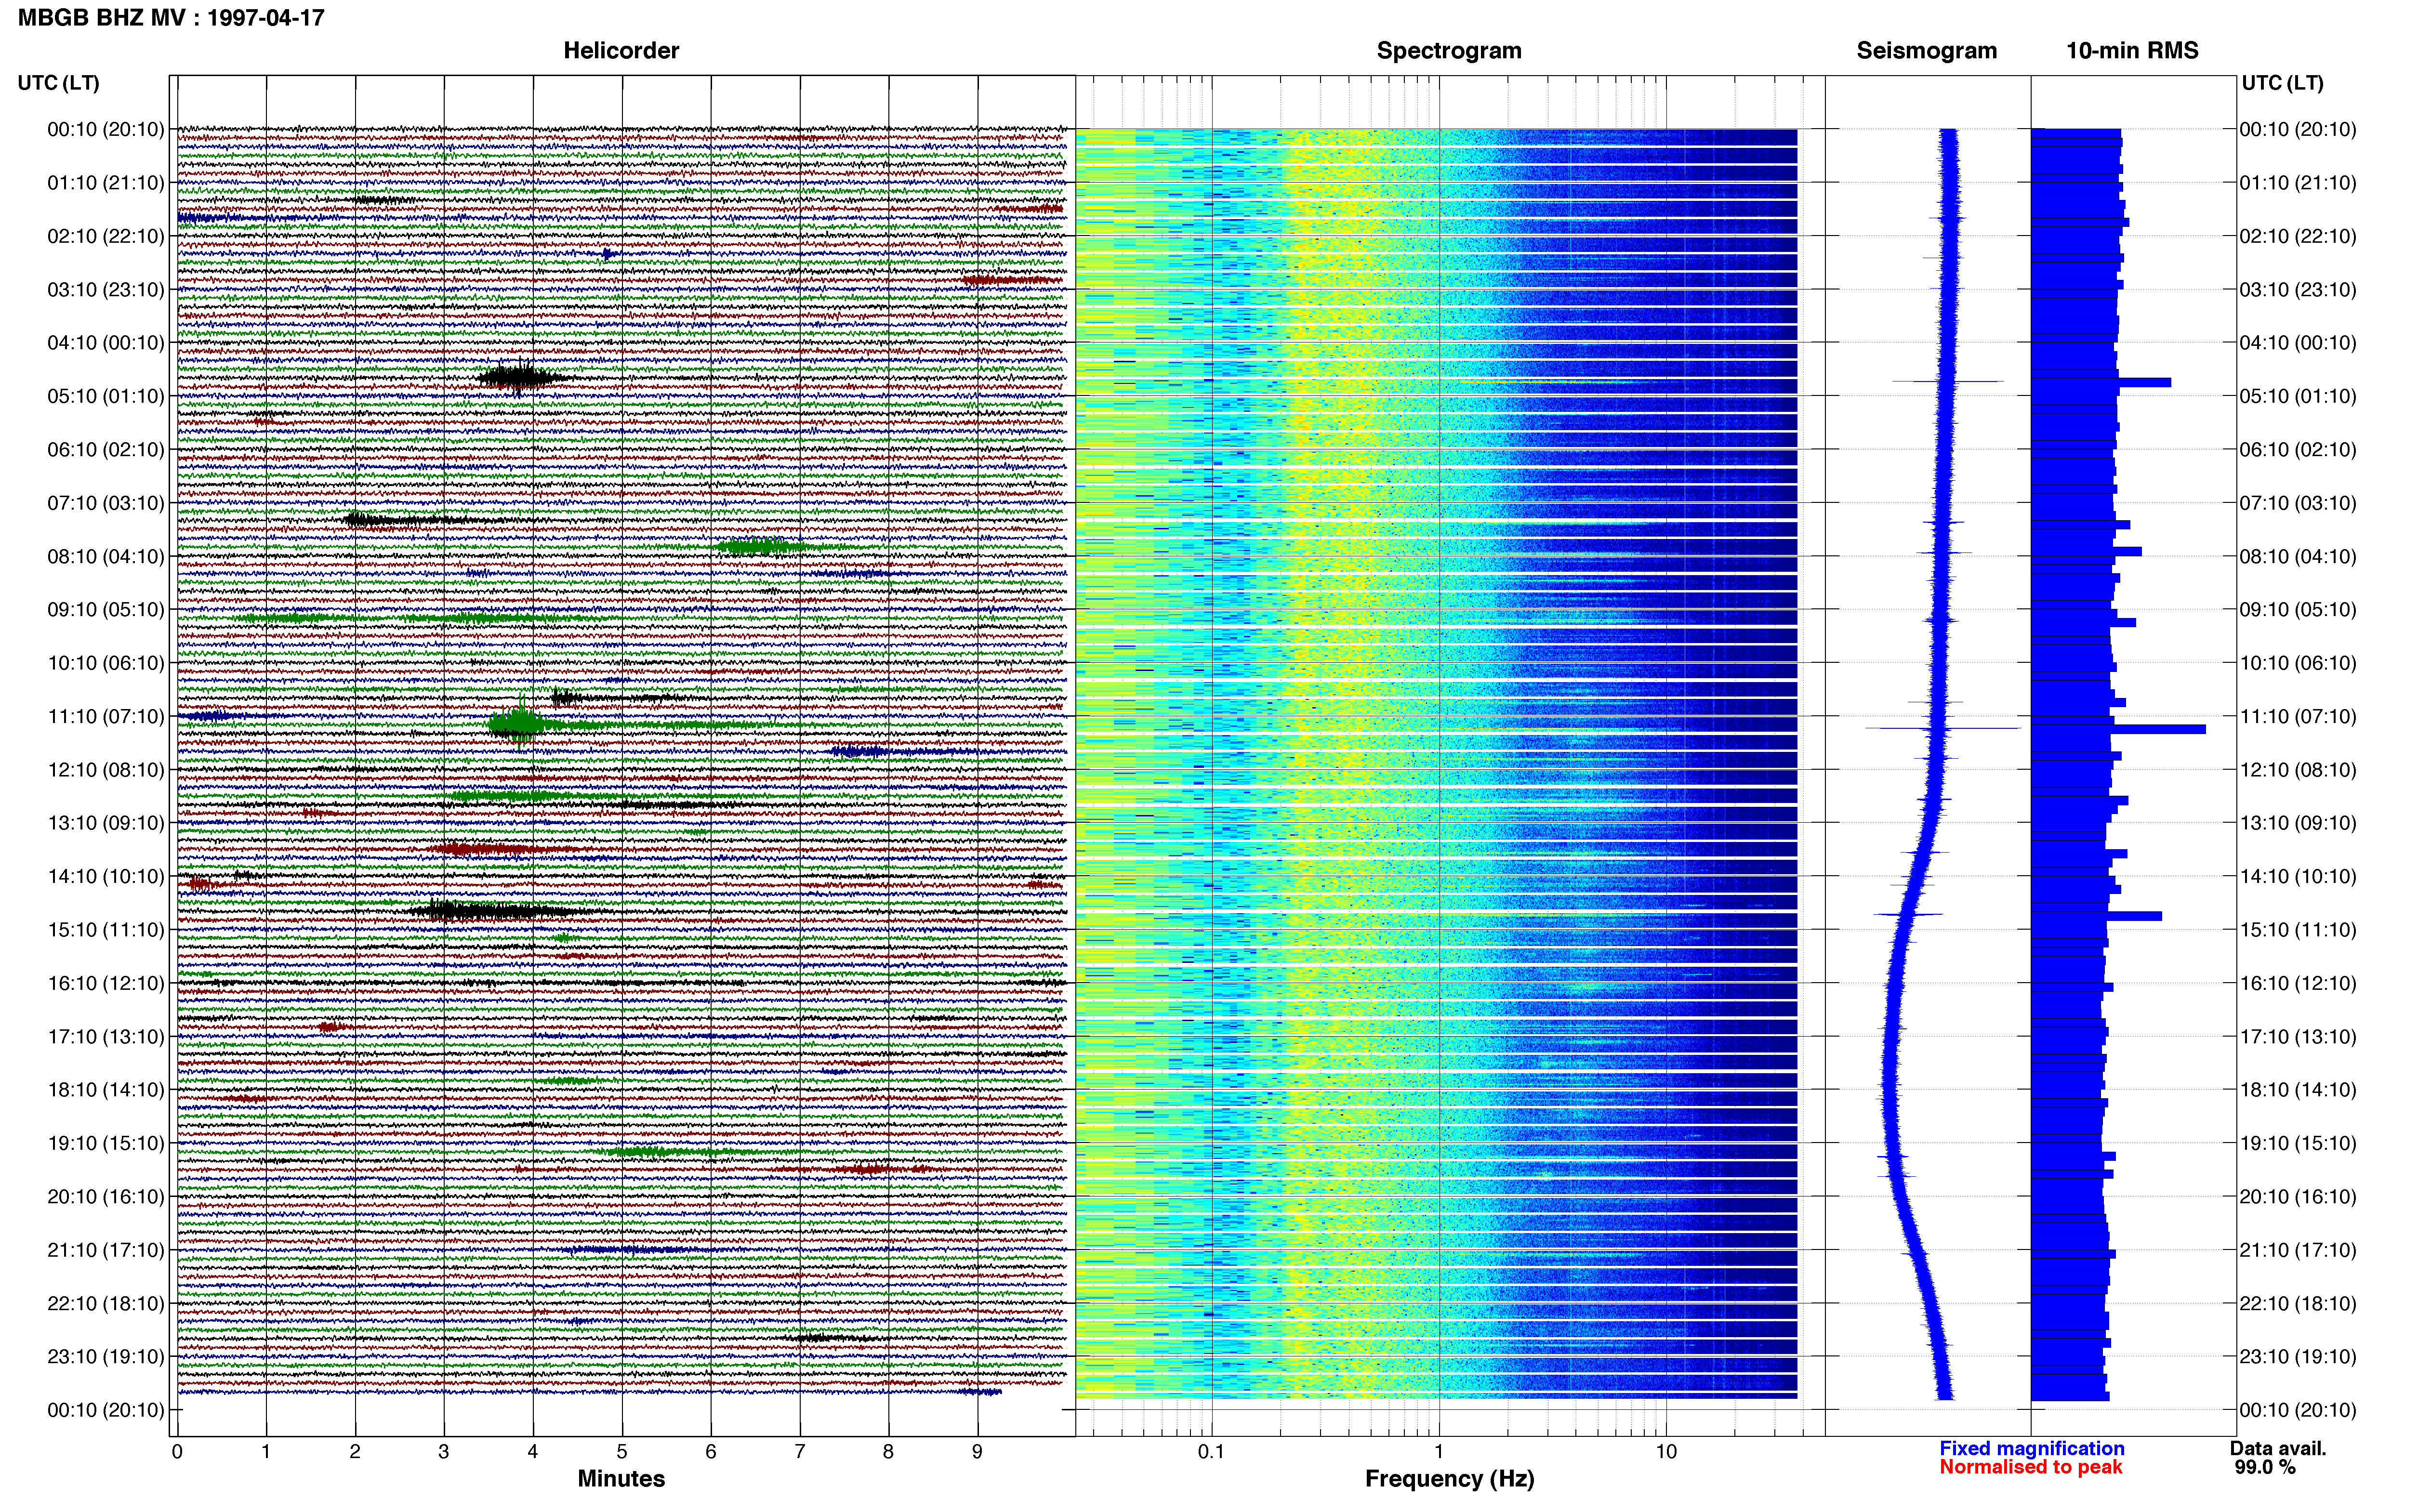Click the left 'UTC (LT)' axis label

click(58, 83)
